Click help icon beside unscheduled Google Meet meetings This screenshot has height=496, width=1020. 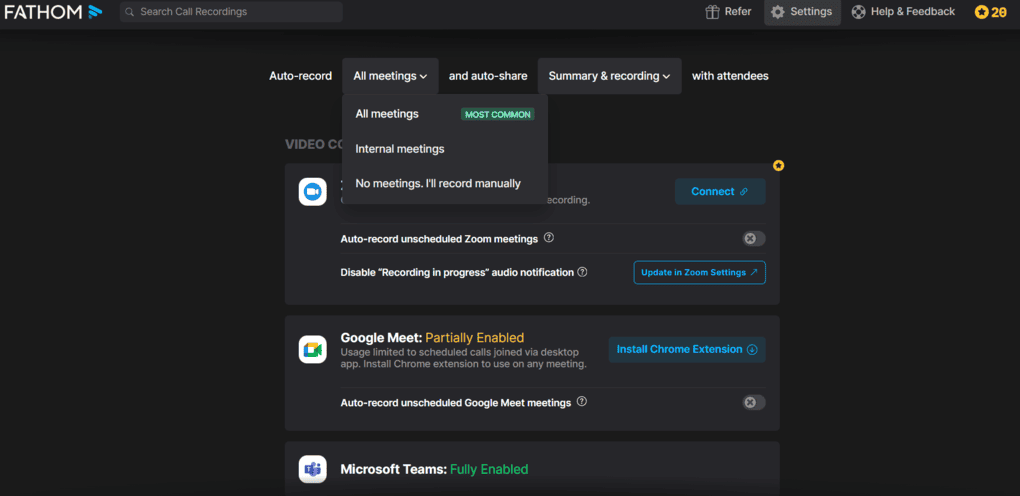click(x=582, y=402)
